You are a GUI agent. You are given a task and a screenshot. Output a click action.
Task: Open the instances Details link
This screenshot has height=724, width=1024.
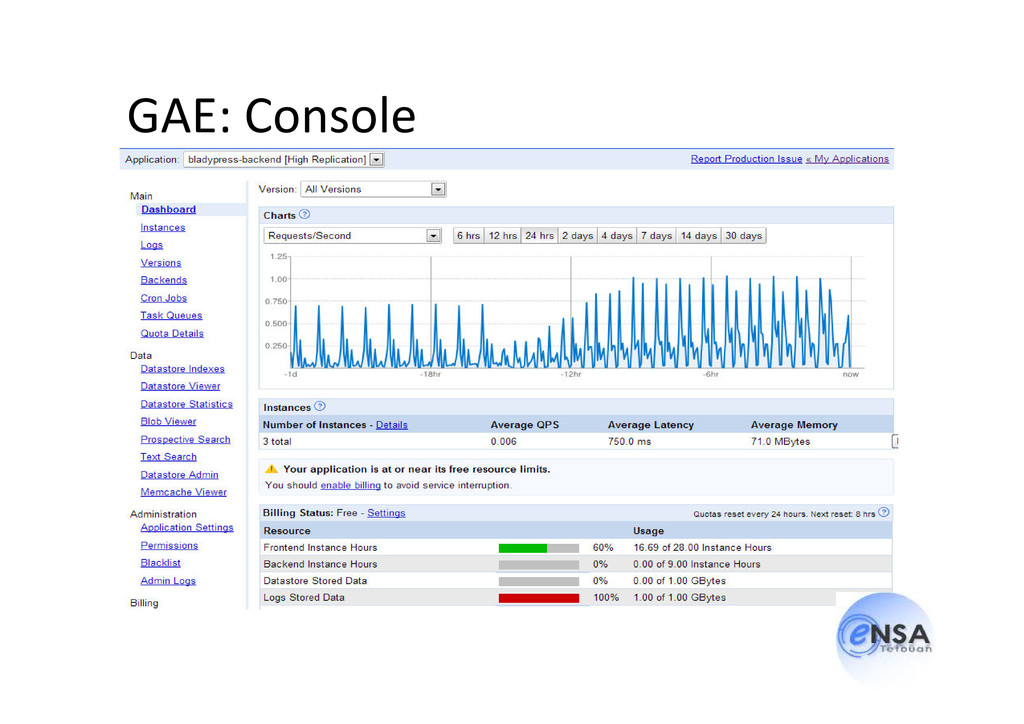point(392,425)
